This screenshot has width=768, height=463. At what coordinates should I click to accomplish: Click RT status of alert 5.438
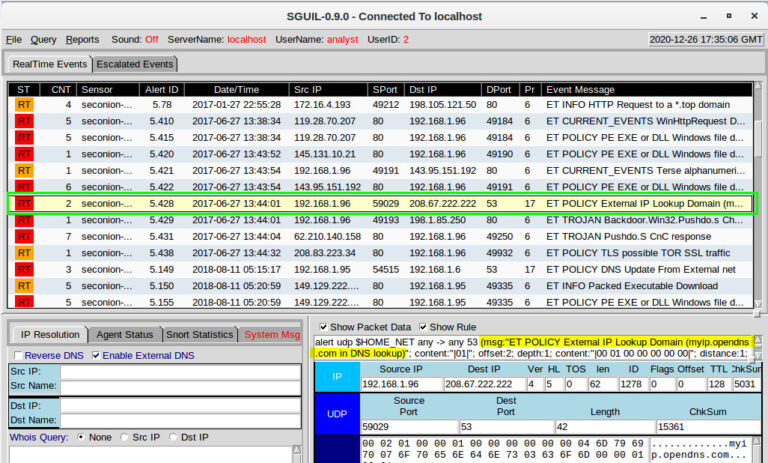click(x=24, y=253)
